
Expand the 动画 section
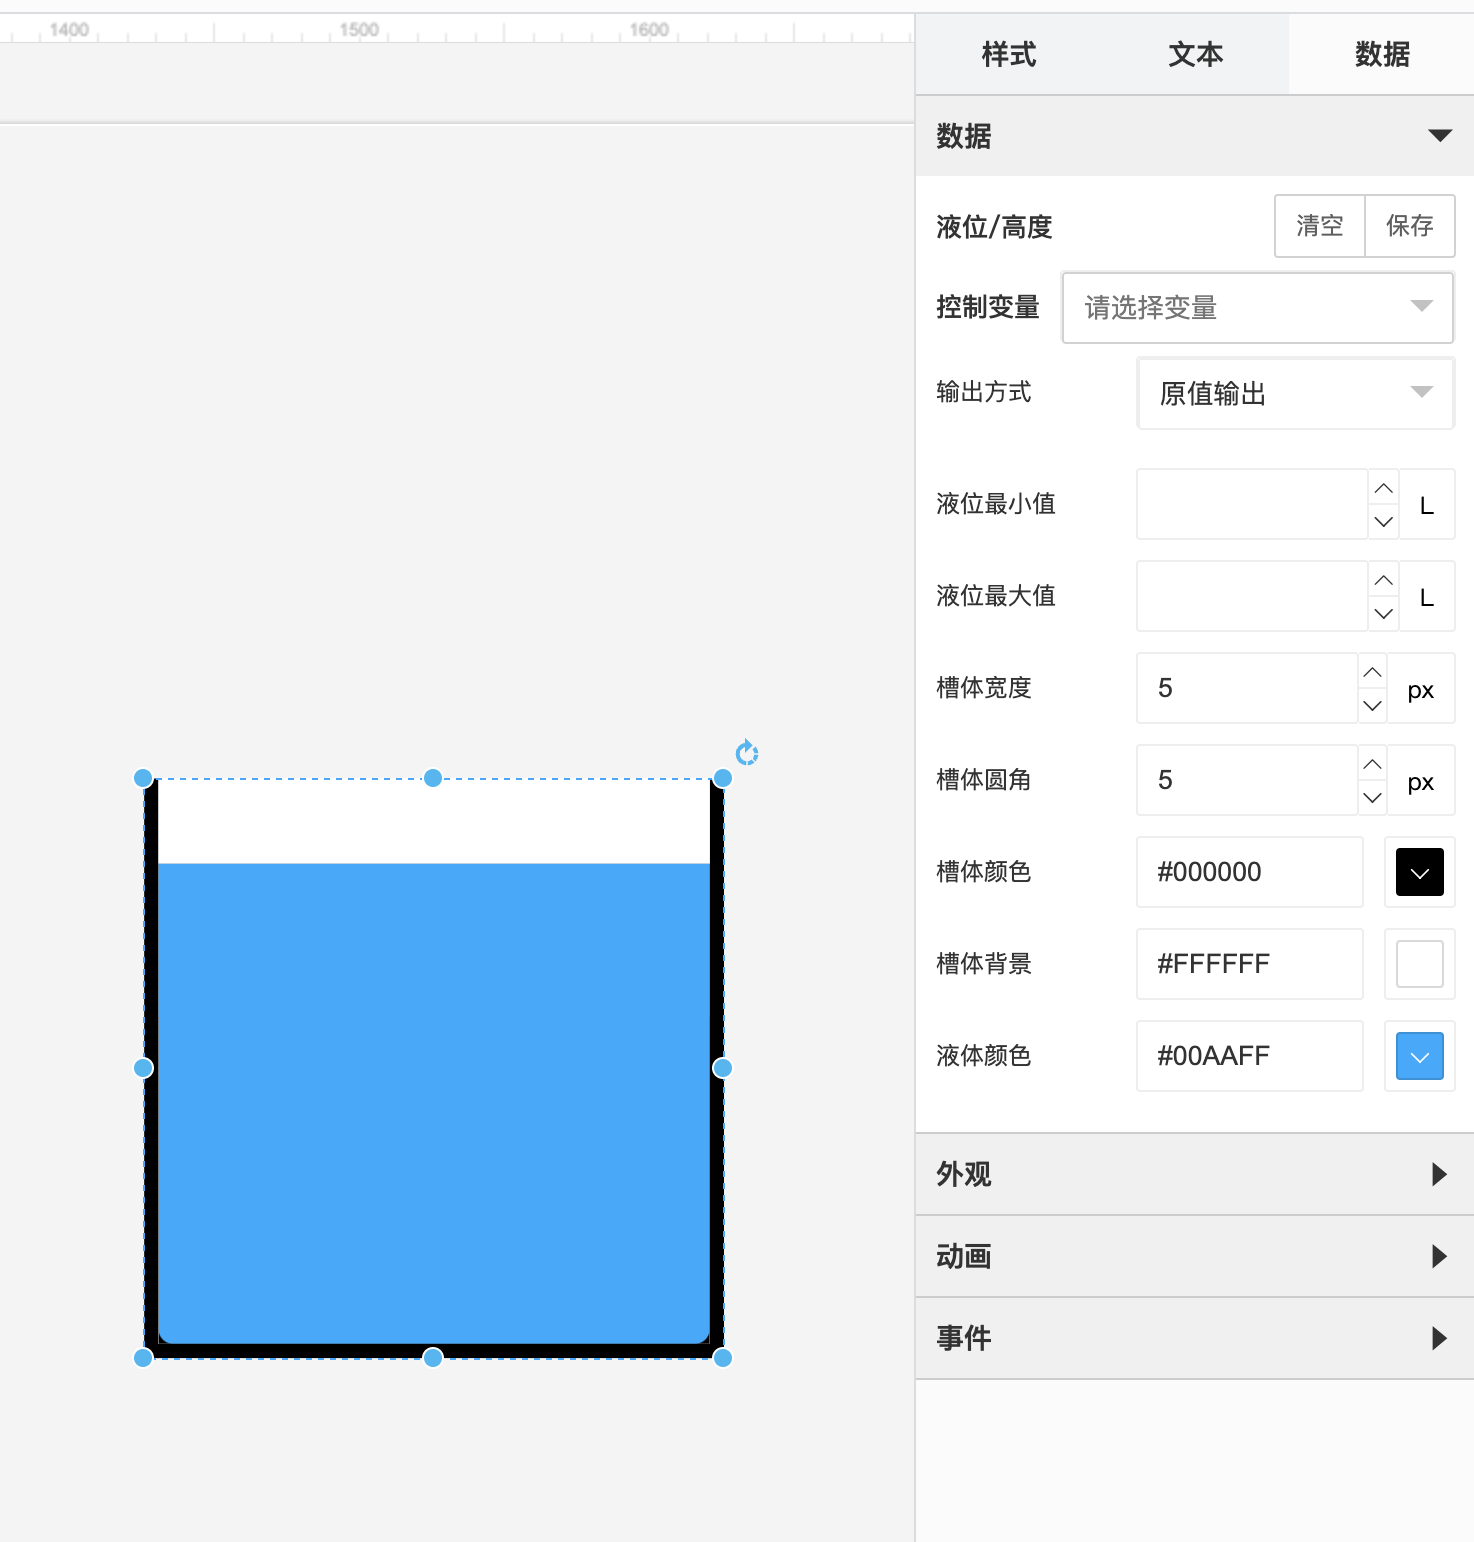1195,1256
